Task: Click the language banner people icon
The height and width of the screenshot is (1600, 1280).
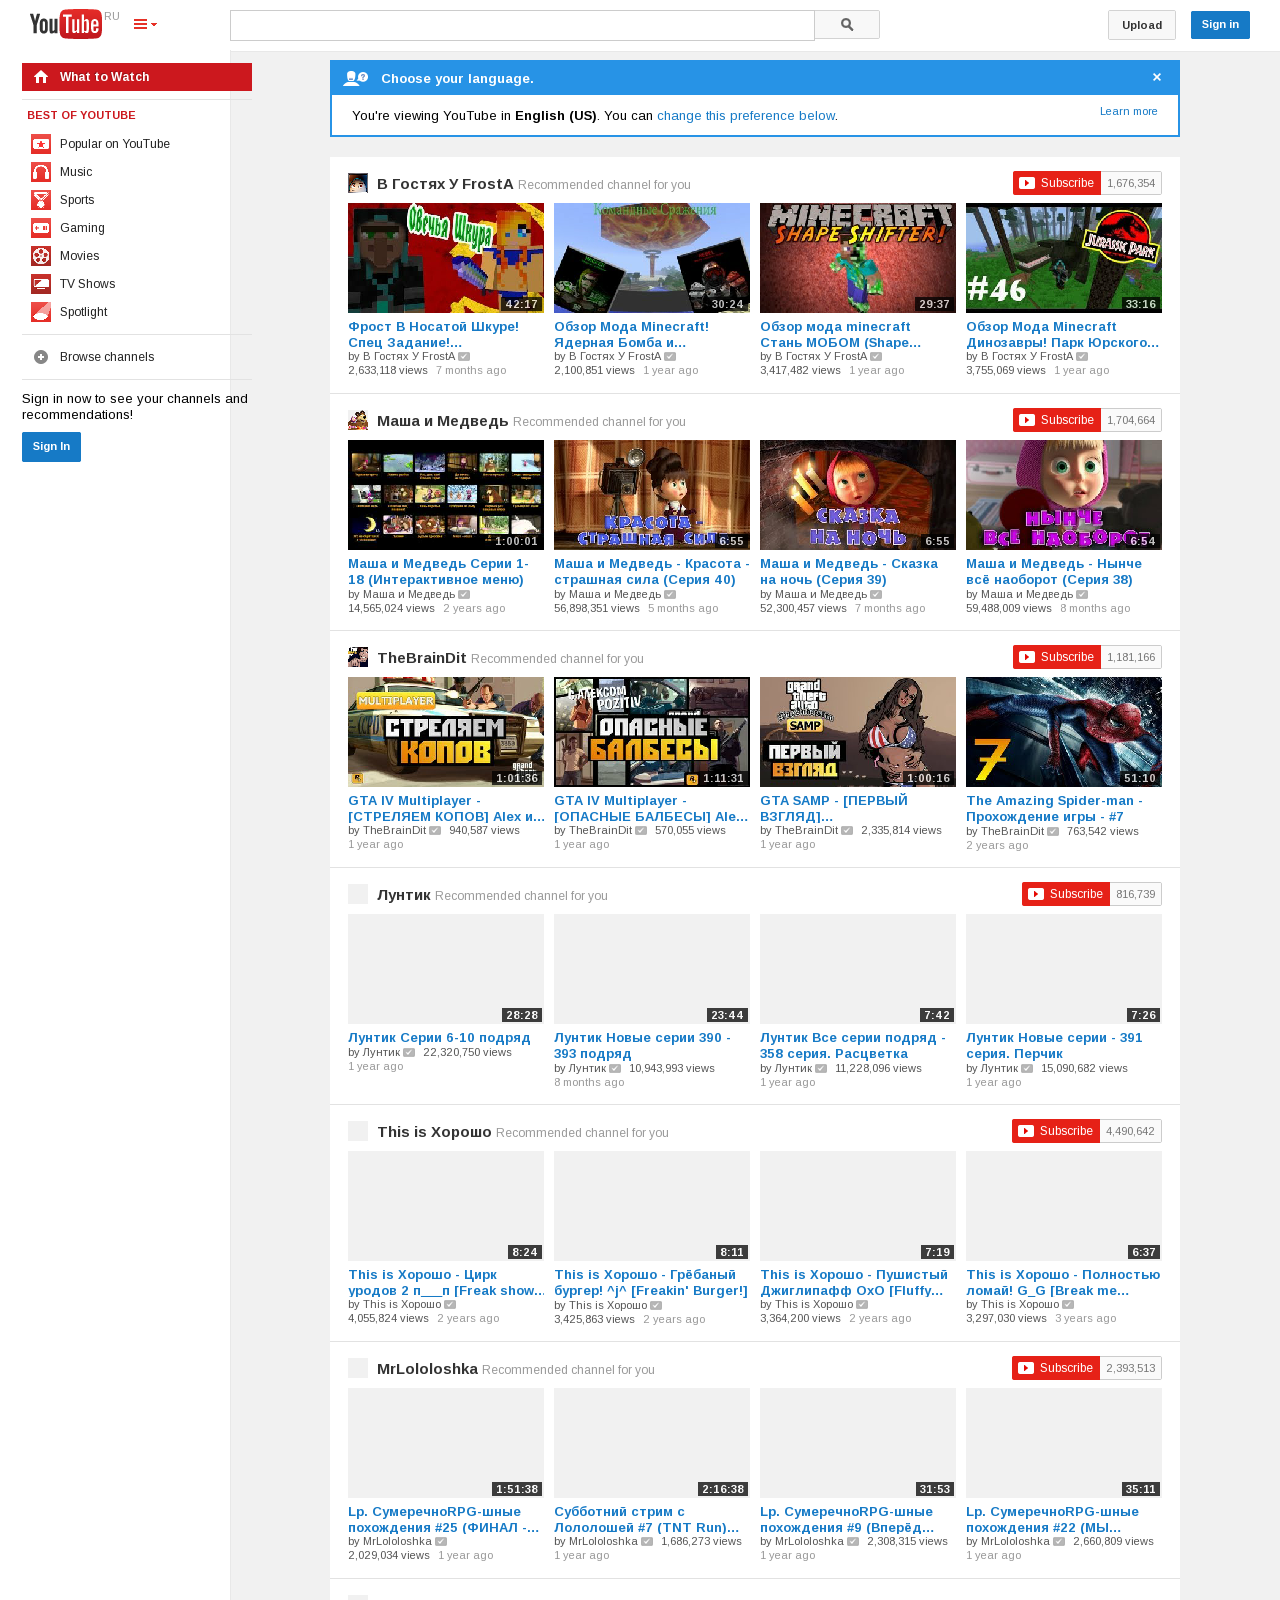Action: click(x=355, y=78)
